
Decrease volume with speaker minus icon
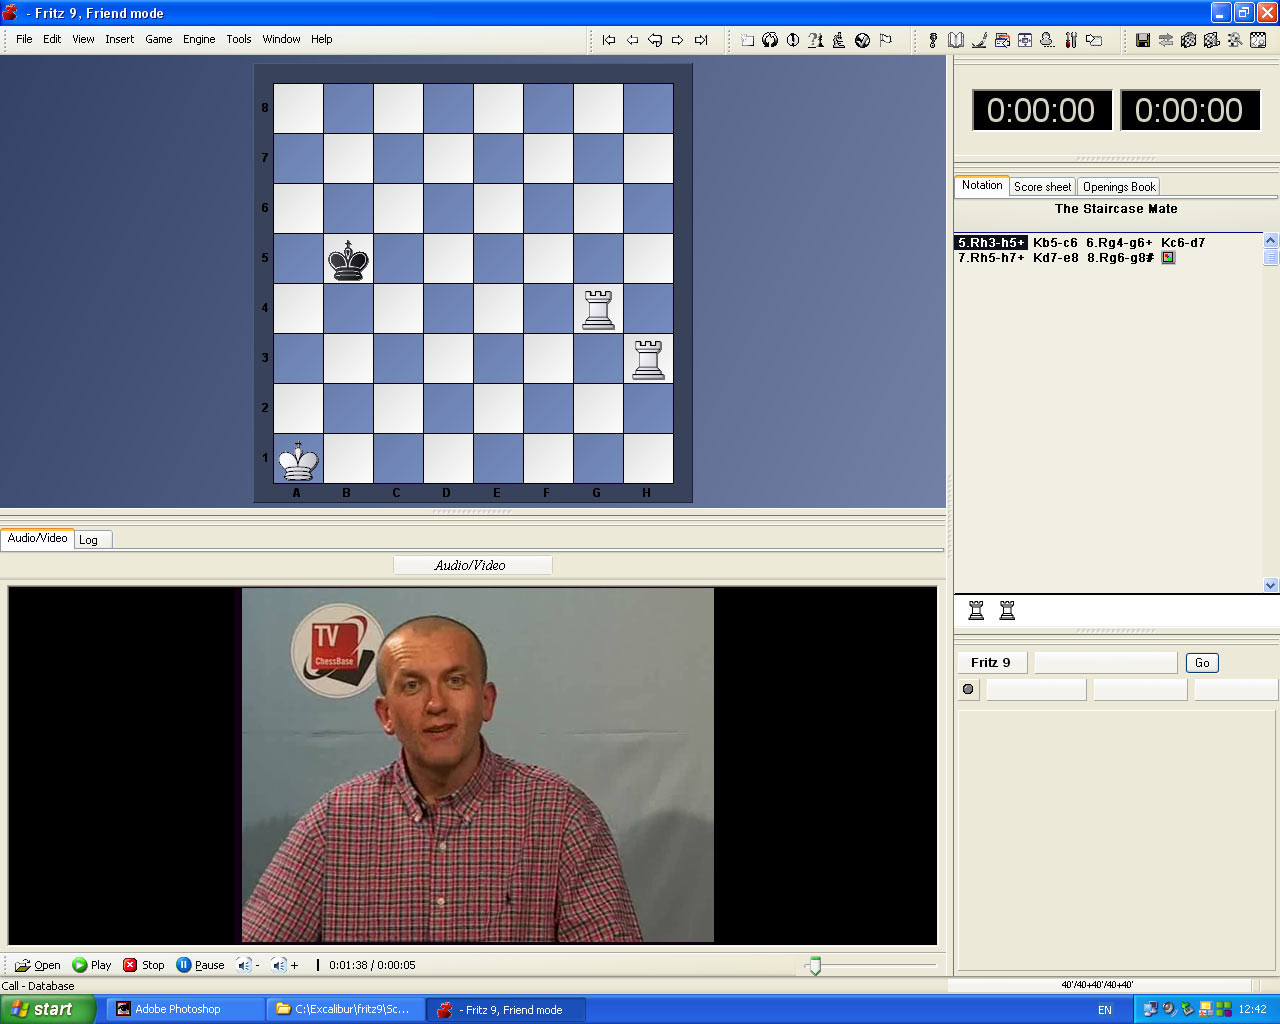pos(247,965)
